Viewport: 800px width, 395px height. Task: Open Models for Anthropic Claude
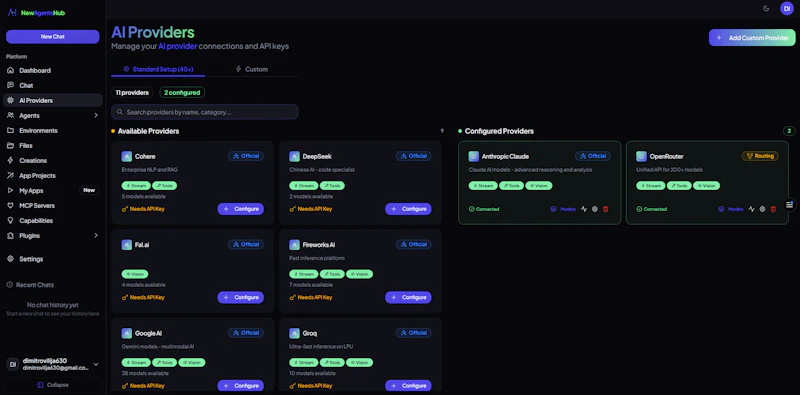tap(563, 209)
